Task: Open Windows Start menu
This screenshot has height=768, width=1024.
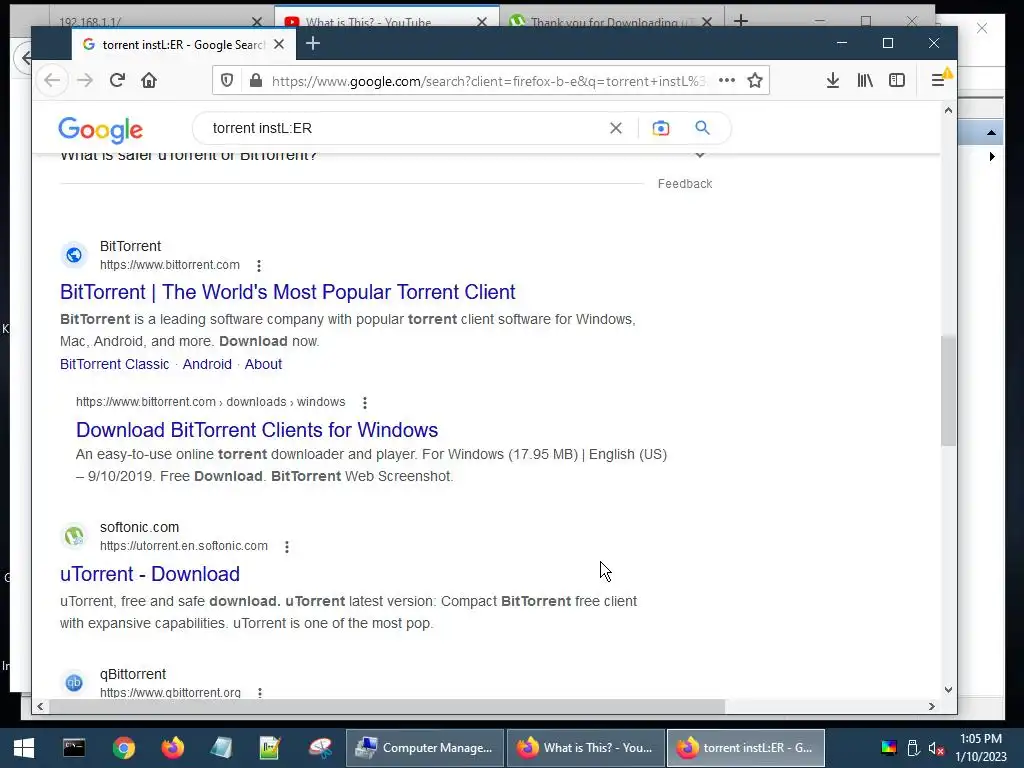Action: click(24, 748)
